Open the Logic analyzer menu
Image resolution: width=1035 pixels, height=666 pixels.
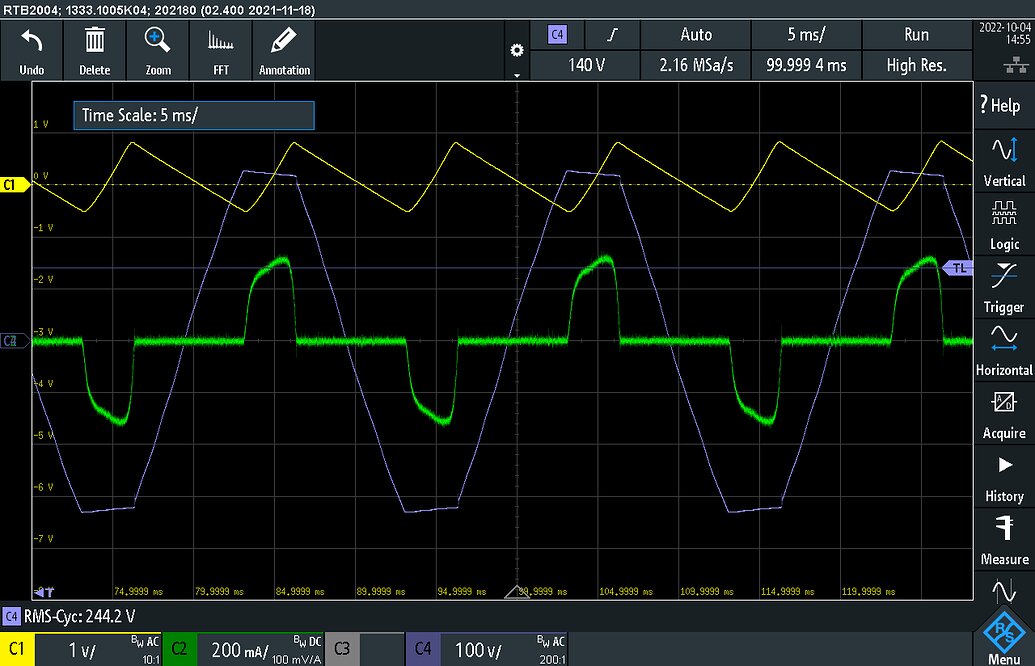[1004, 226]
